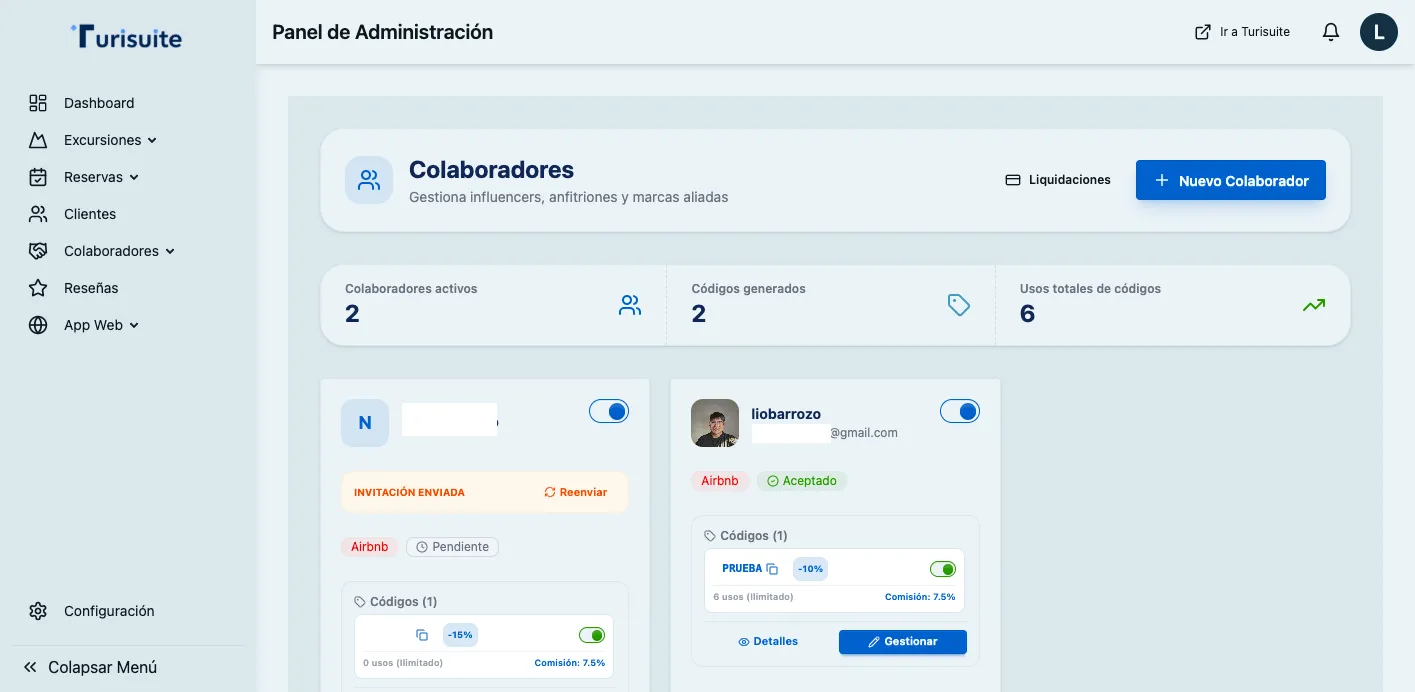Click Ir a Turisuite link
The image size is (1415, 692).
click(x=1243, y=32)
